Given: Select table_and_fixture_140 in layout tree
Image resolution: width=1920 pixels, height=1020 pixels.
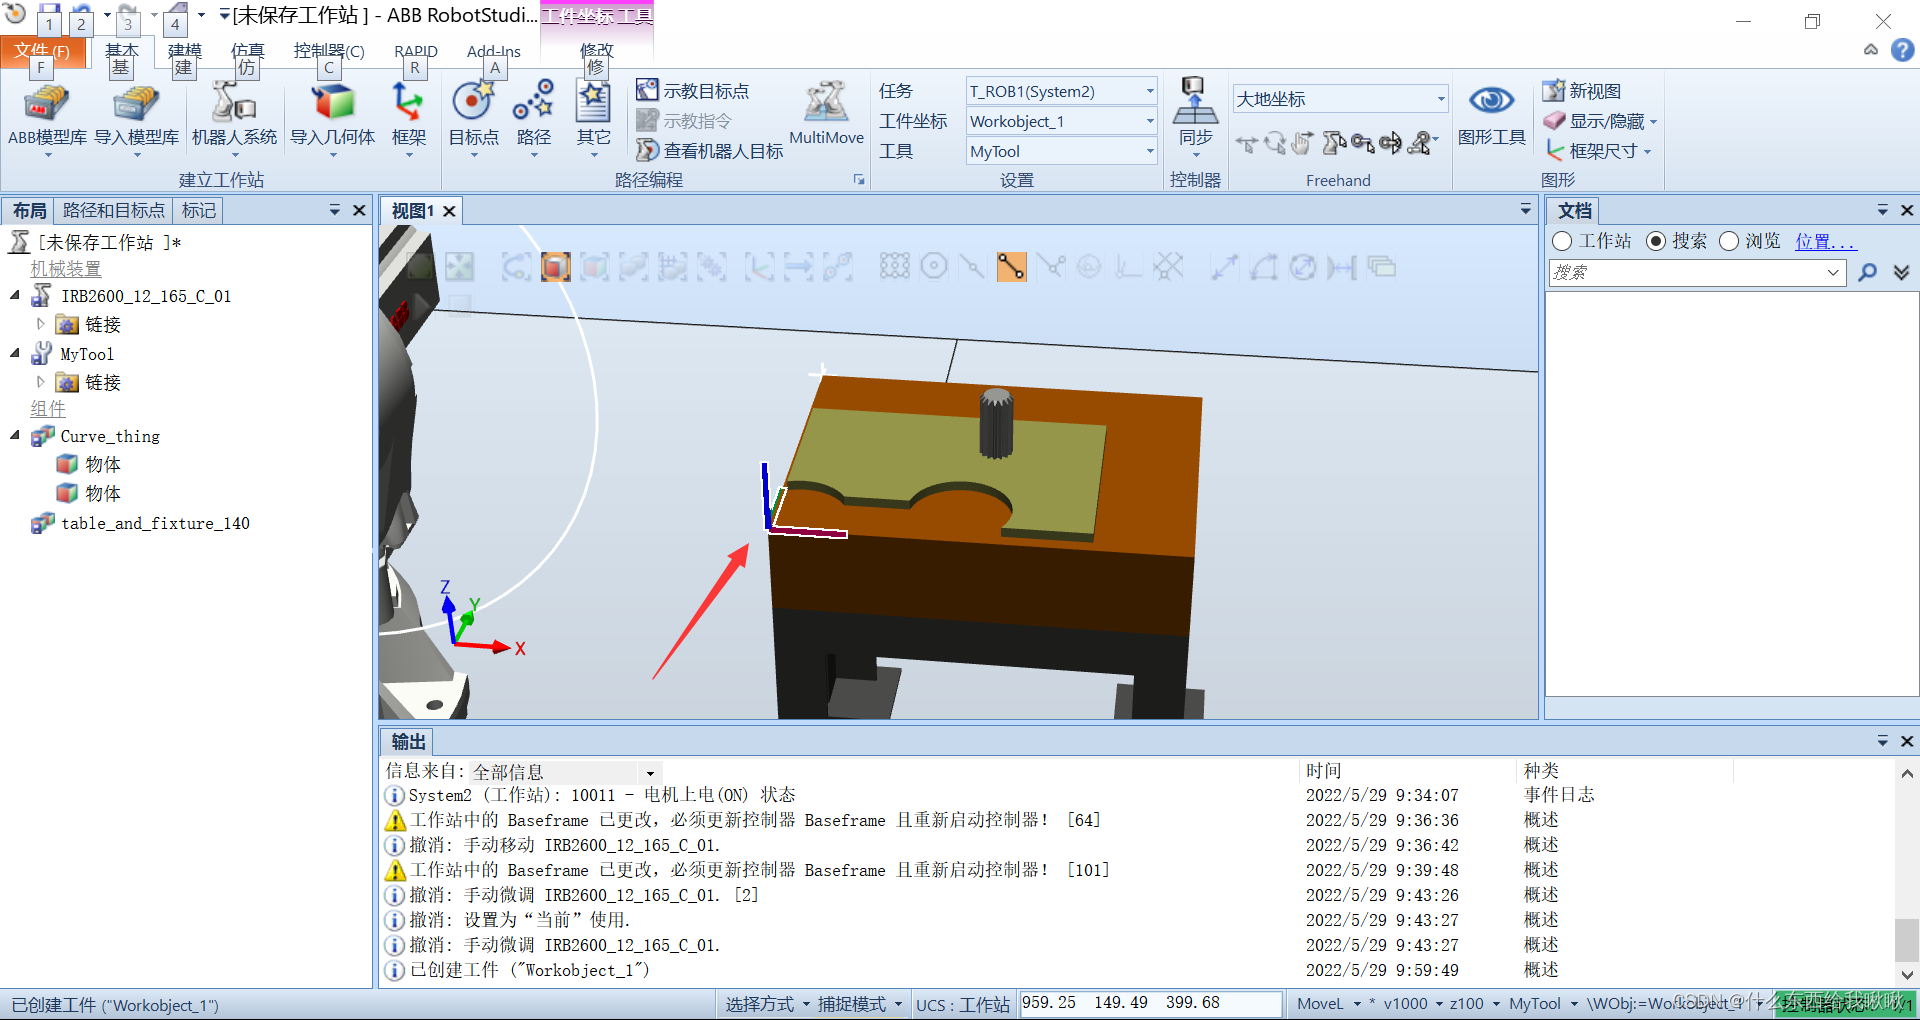Looking at the screenshot, I should [155, 523].
